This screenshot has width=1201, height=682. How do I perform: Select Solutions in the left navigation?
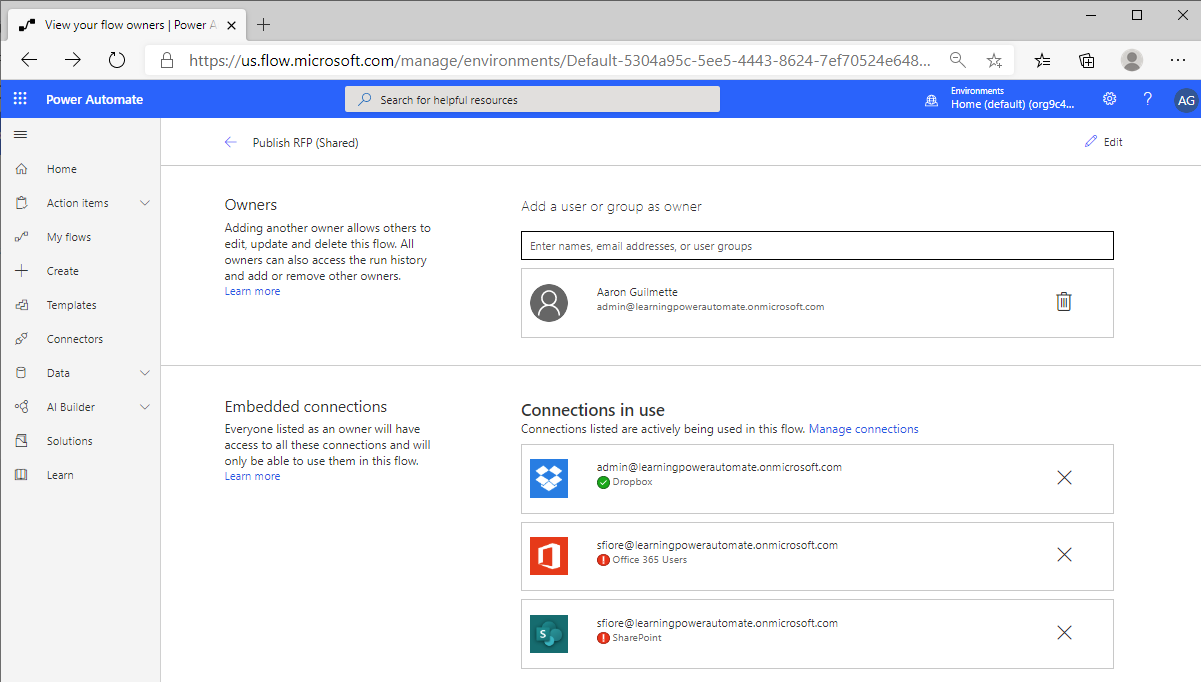pyautogui.click(x=70, y=441)
